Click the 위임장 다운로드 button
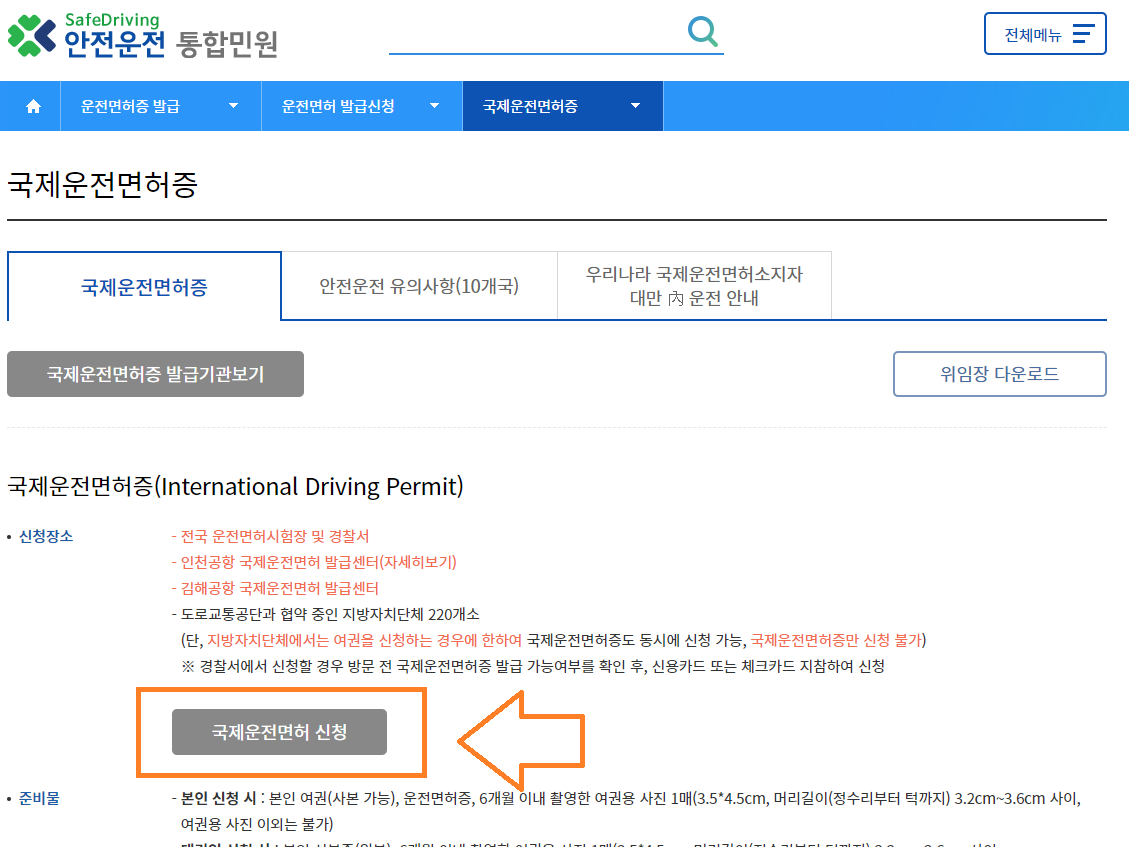 click(999, 373)
